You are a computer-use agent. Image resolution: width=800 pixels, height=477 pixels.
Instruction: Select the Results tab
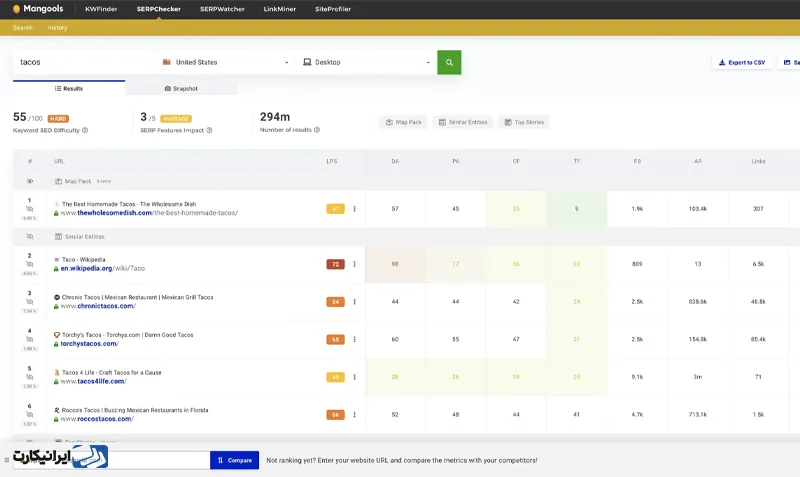click(69, 88)
